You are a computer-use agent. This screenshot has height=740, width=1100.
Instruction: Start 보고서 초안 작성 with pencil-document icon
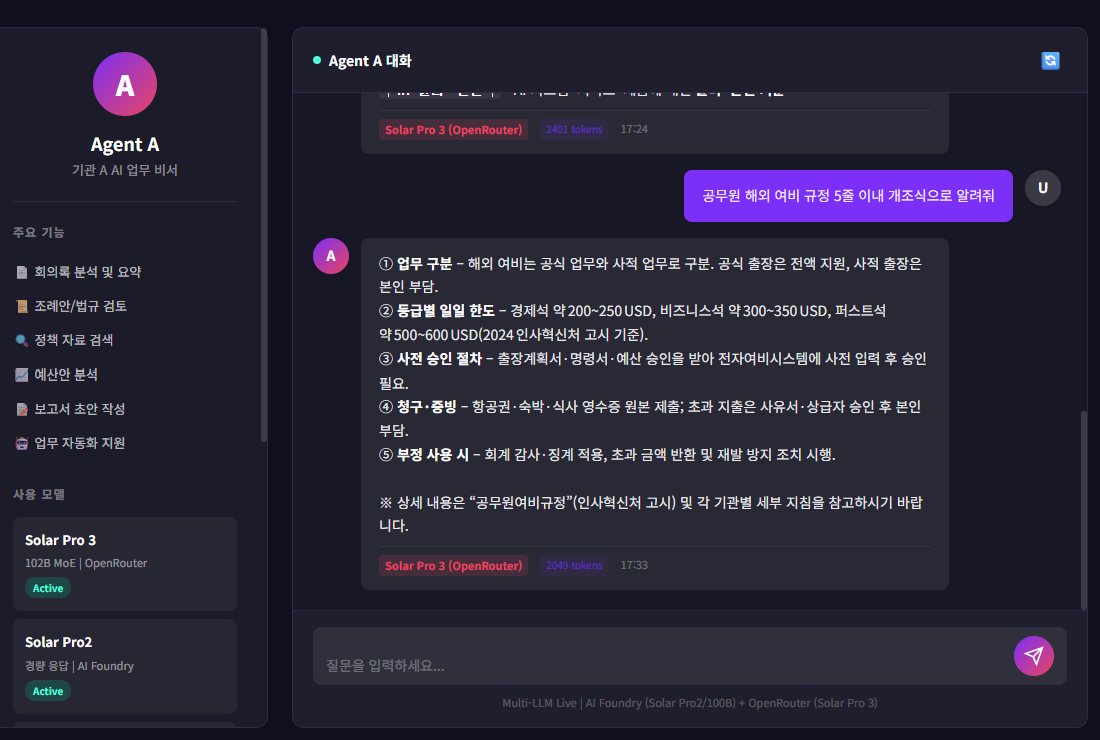click(24, 408)
